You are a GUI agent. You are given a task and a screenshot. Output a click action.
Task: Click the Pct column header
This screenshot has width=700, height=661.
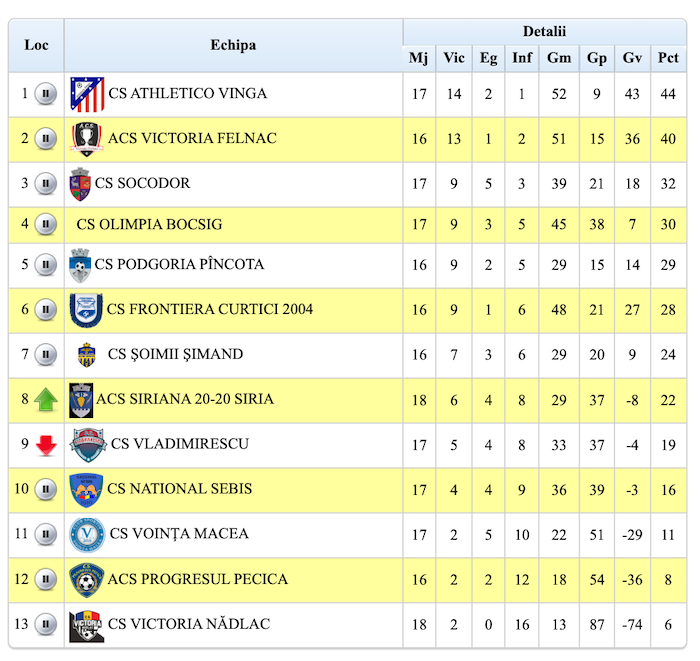point(668,58)
